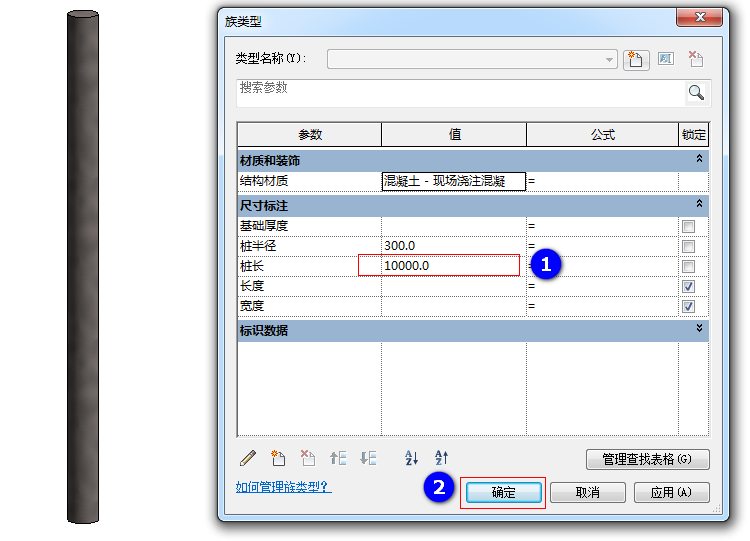Uncheck lock checkbox for 宽度

coord(688,307)
